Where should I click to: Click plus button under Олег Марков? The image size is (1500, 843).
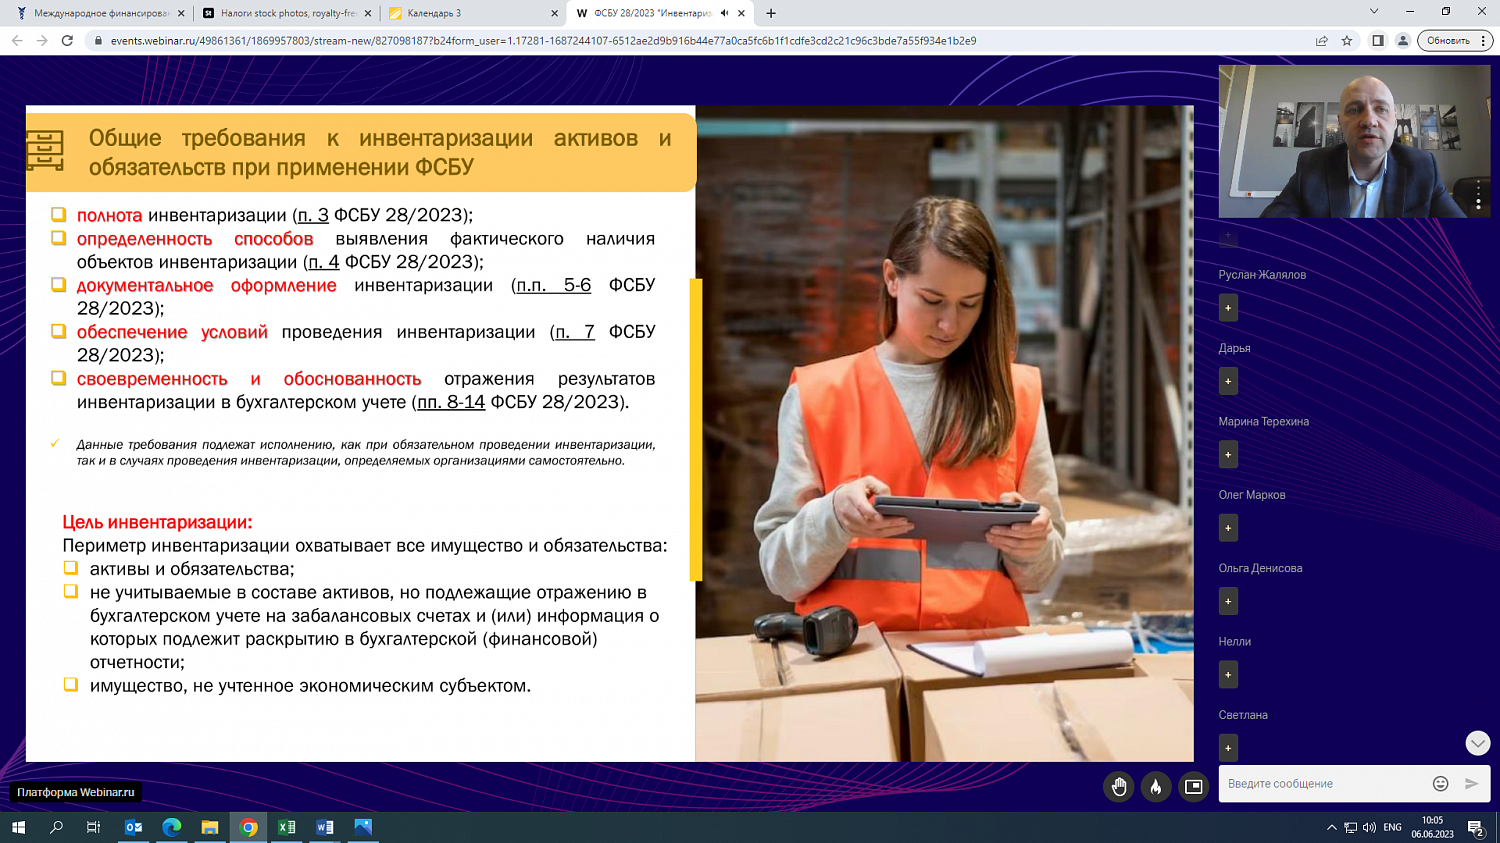click(1228, 528)
